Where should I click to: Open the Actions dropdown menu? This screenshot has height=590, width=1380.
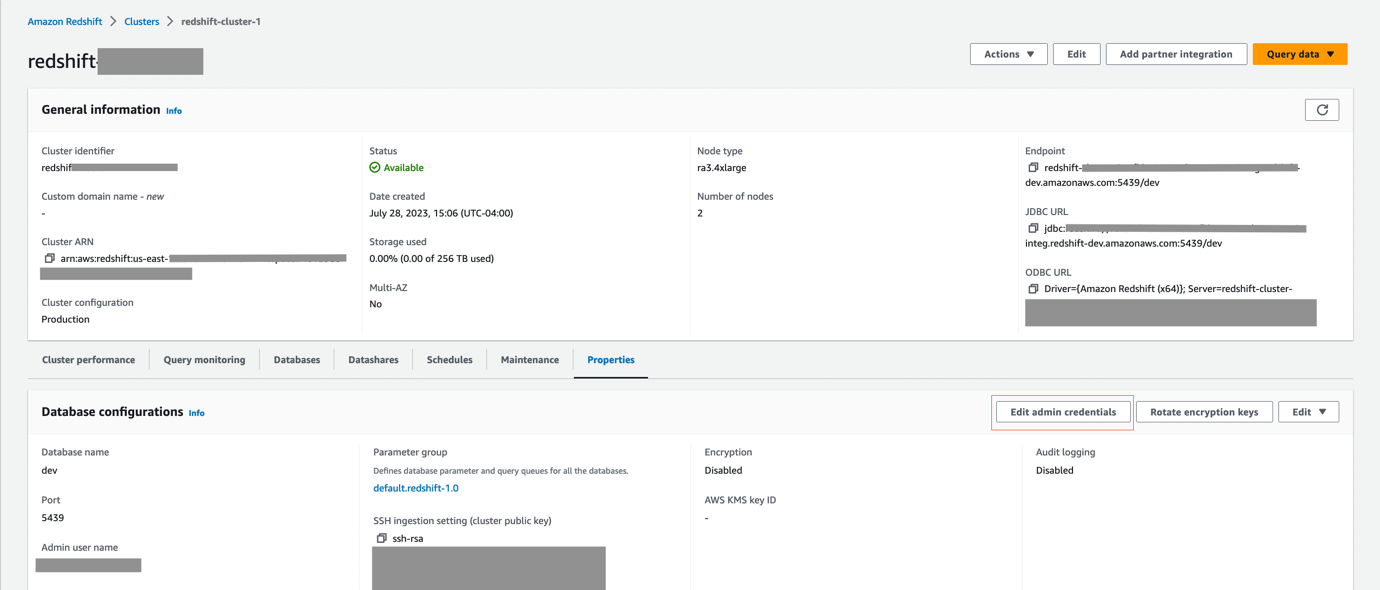pos(1008,54)
